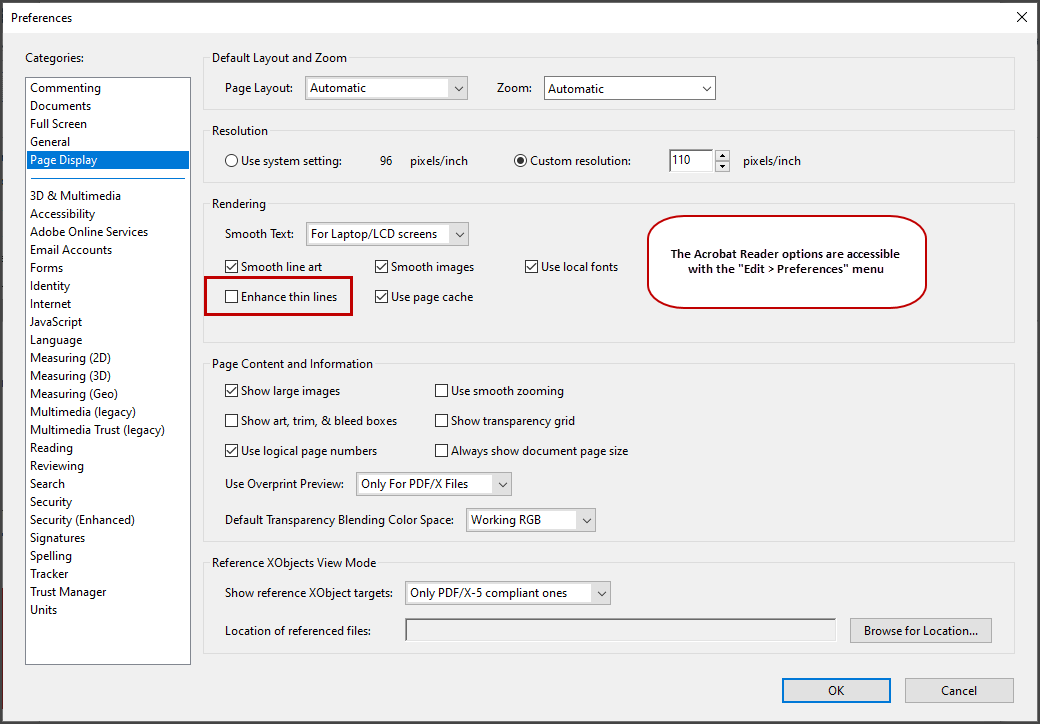Enable Show transparency grid
Screen dimensions: 1040x724
click(x=441, y=421)
